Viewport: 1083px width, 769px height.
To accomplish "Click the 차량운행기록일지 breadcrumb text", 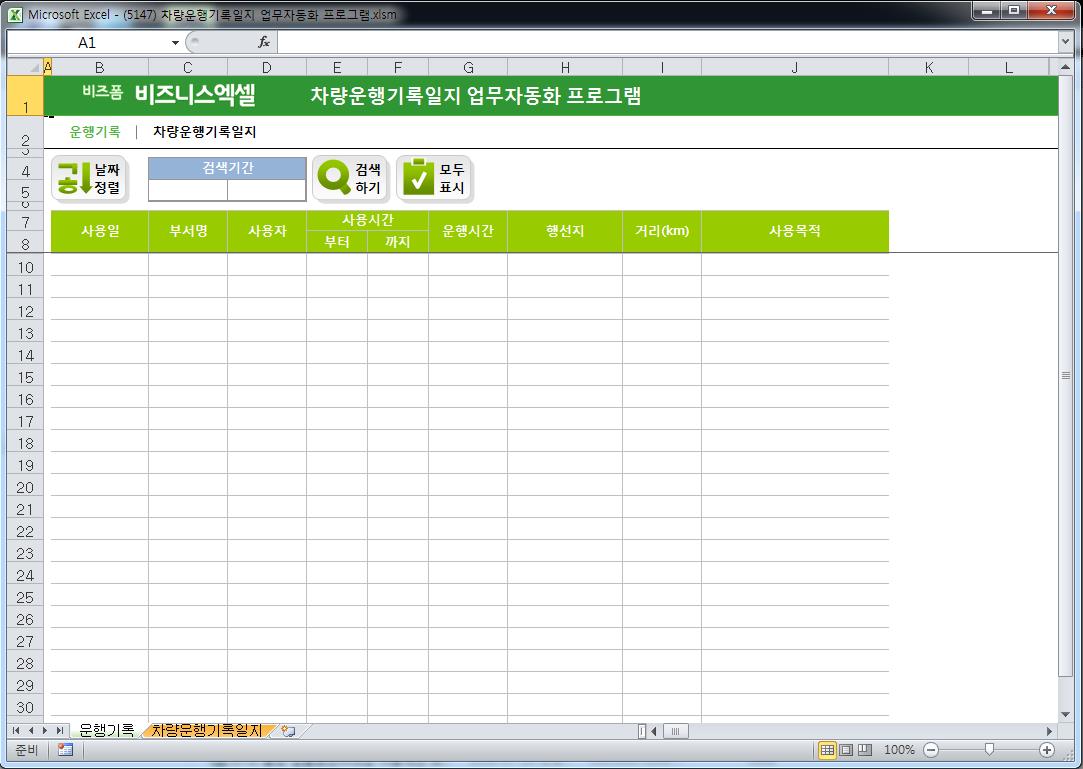I will [x=204, y=131].
